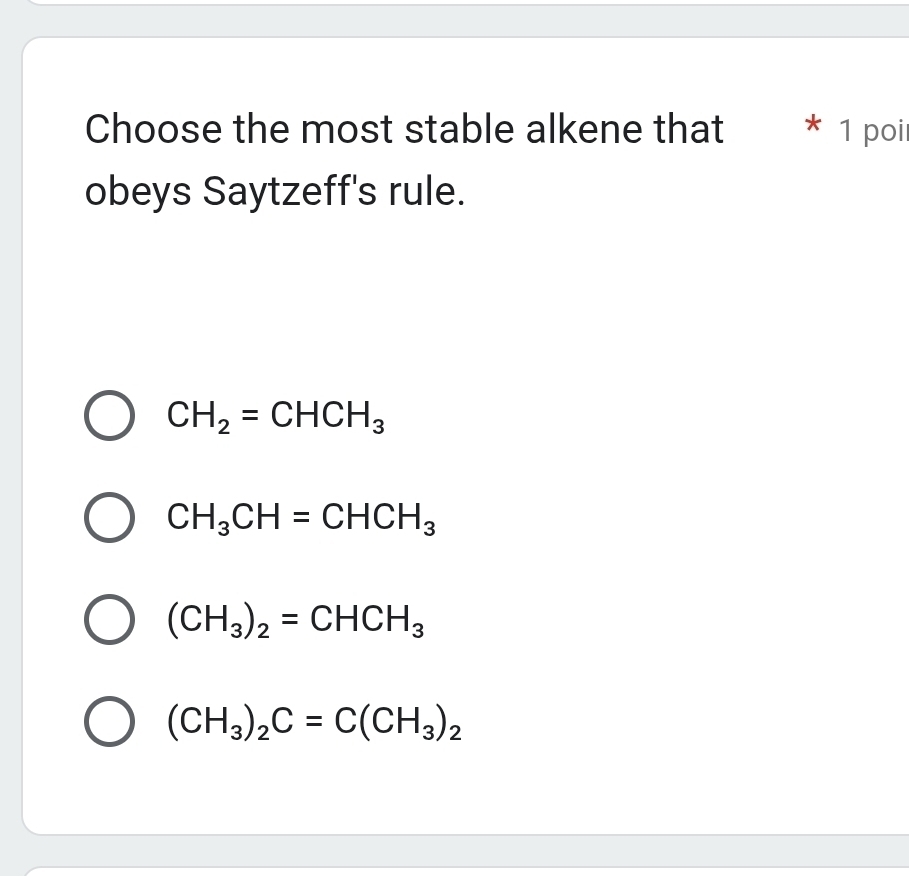Choose the first answer option circle
This screenshot has width=909, height=876.
(x=110, y=415)
